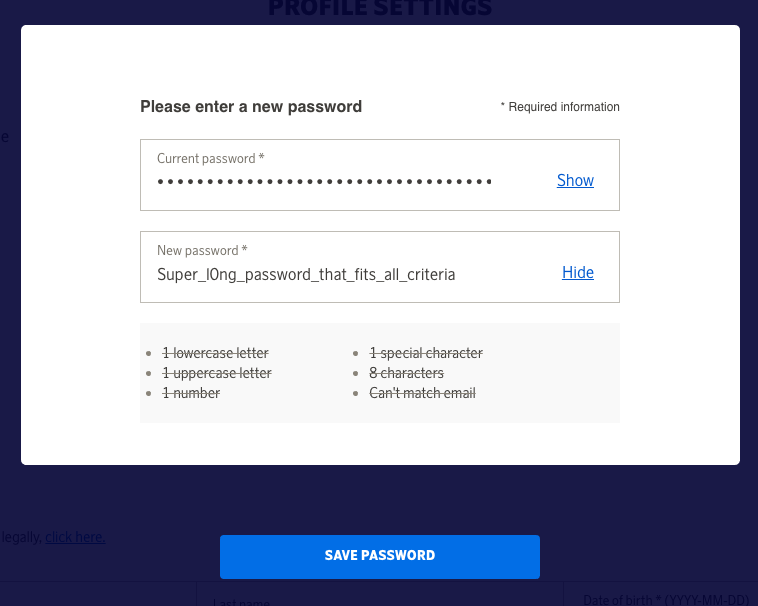The image size is (758, 606).
Task: Click the '1 uppercase letter' requirement
Action: (x=216, y=373)
